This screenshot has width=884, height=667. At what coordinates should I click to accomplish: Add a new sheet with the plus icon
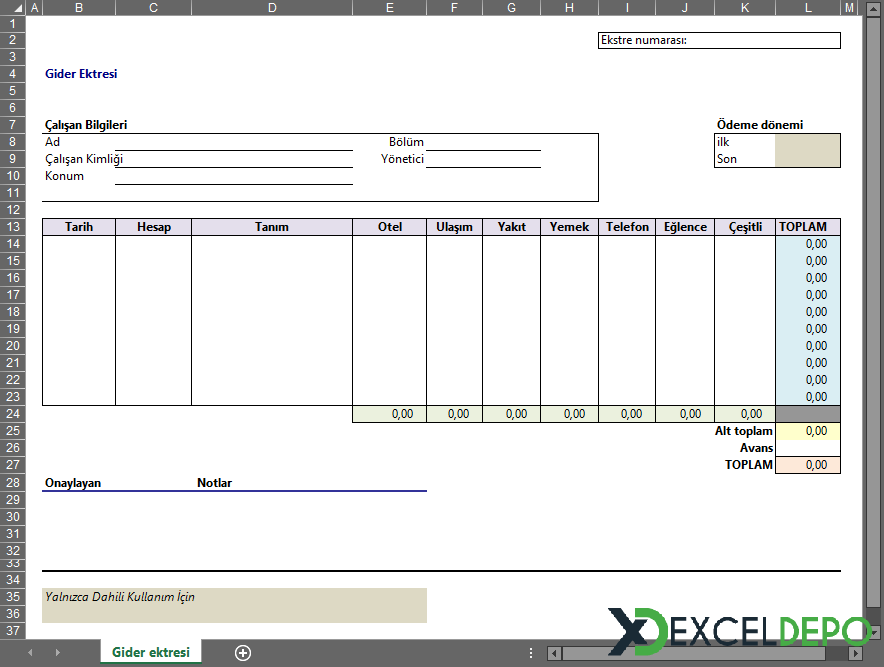click(242, 652)
